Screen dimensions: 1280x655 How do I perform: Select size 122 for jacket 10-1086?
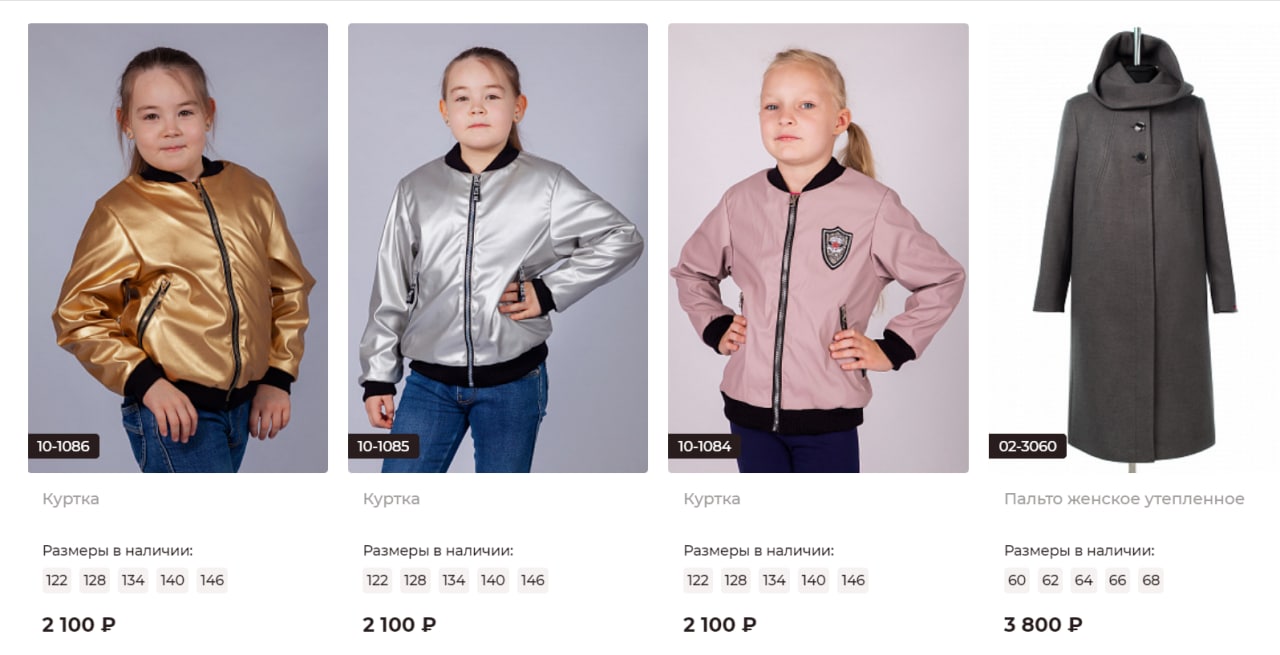tap(57, 581)
